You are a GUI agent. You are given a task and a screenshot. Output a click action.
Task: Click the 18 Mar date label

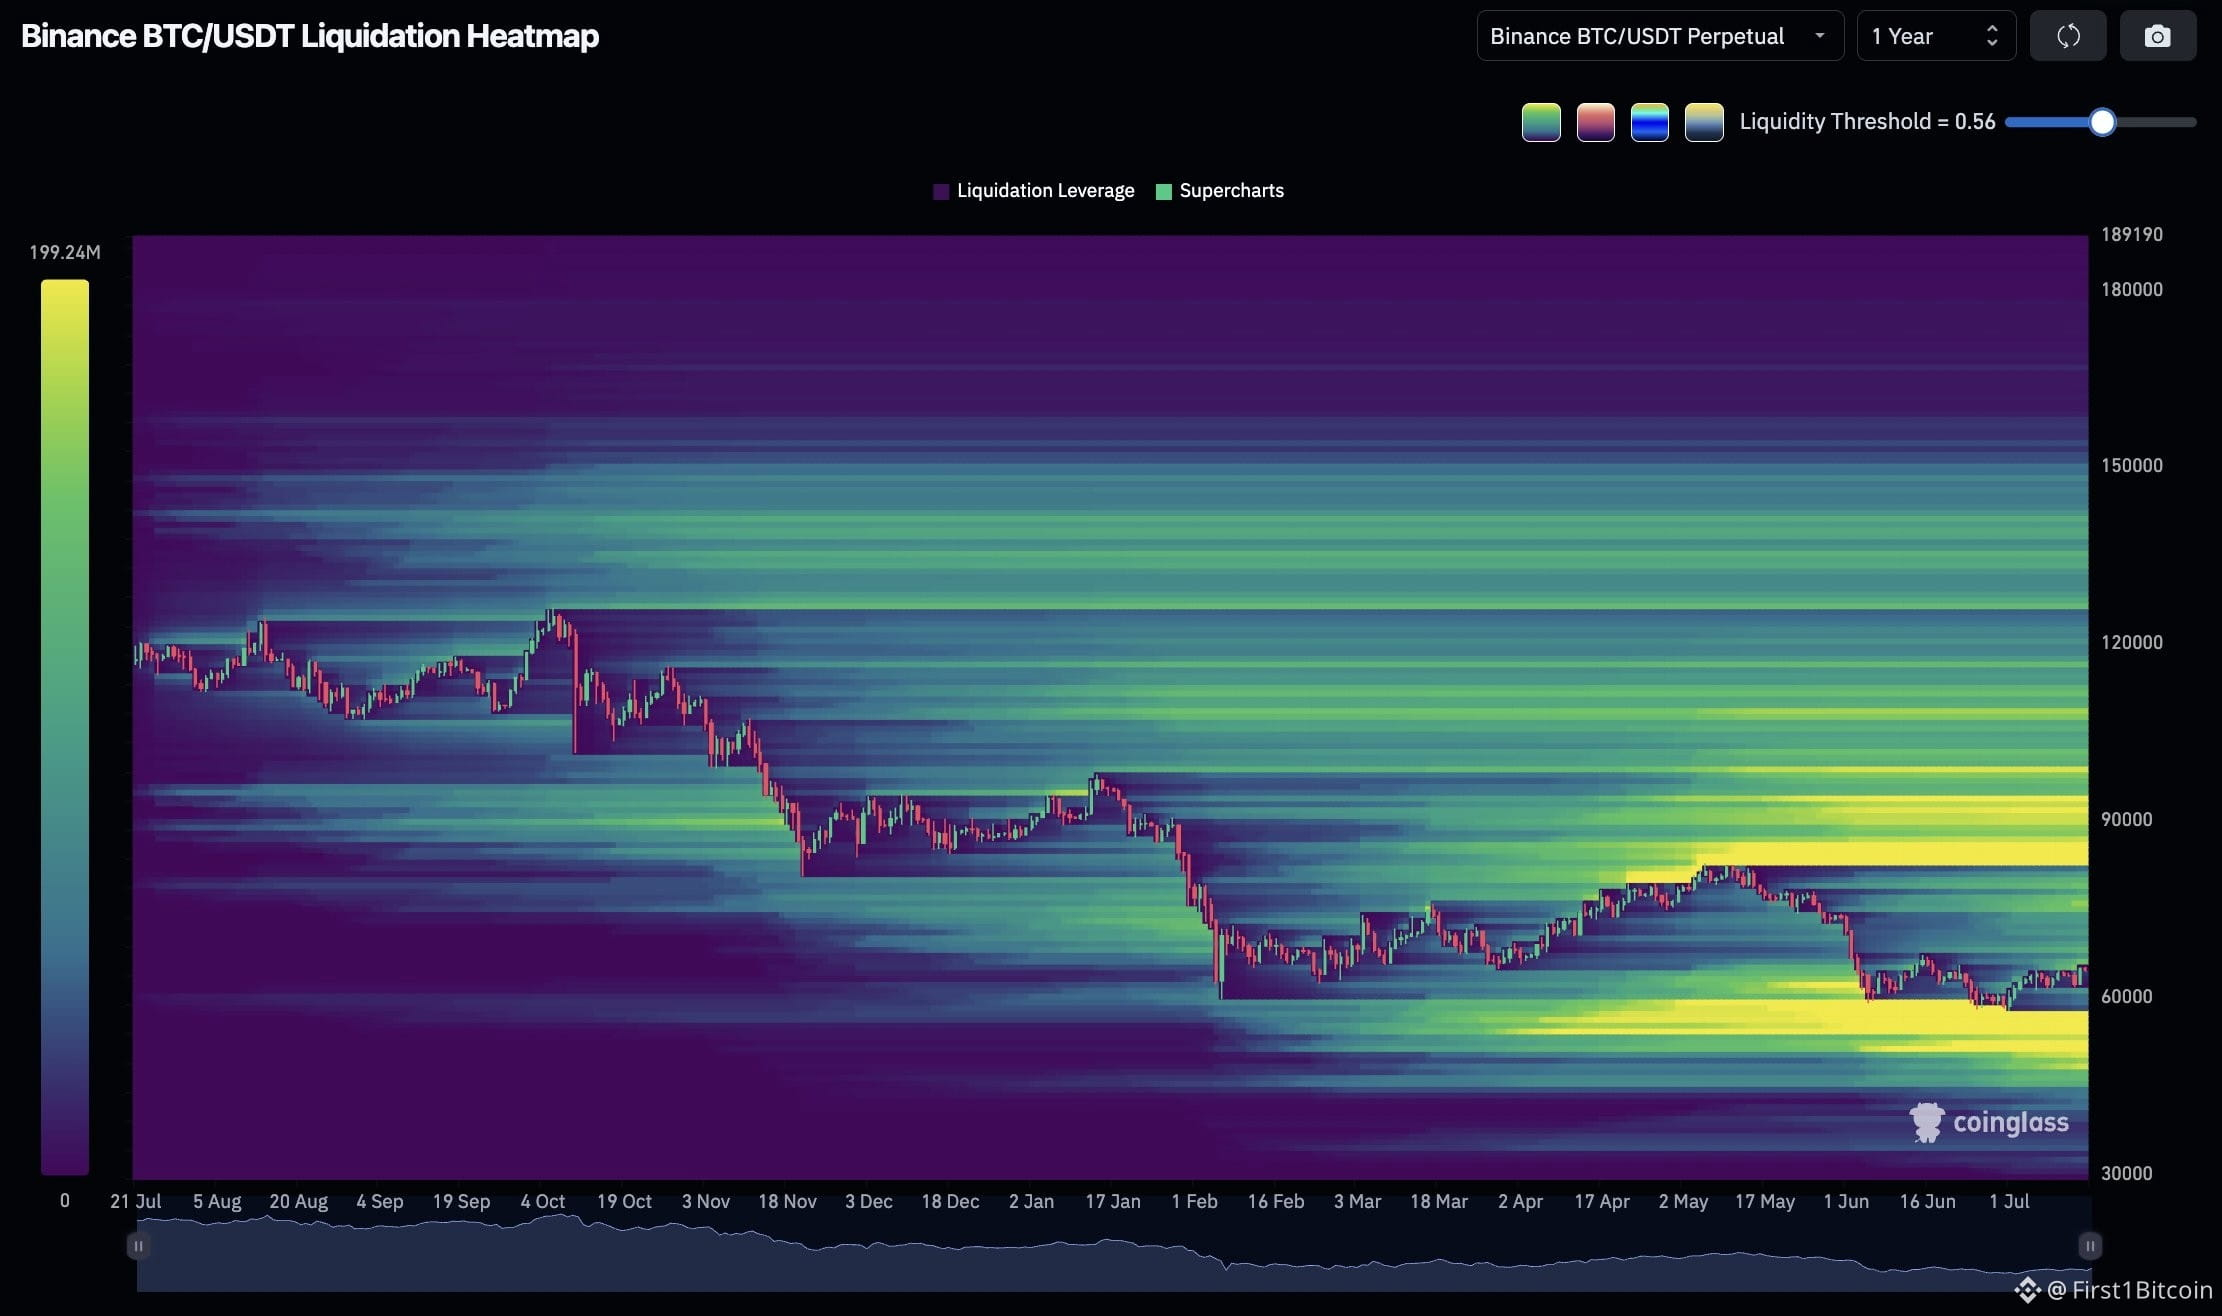point(1440,1202)
